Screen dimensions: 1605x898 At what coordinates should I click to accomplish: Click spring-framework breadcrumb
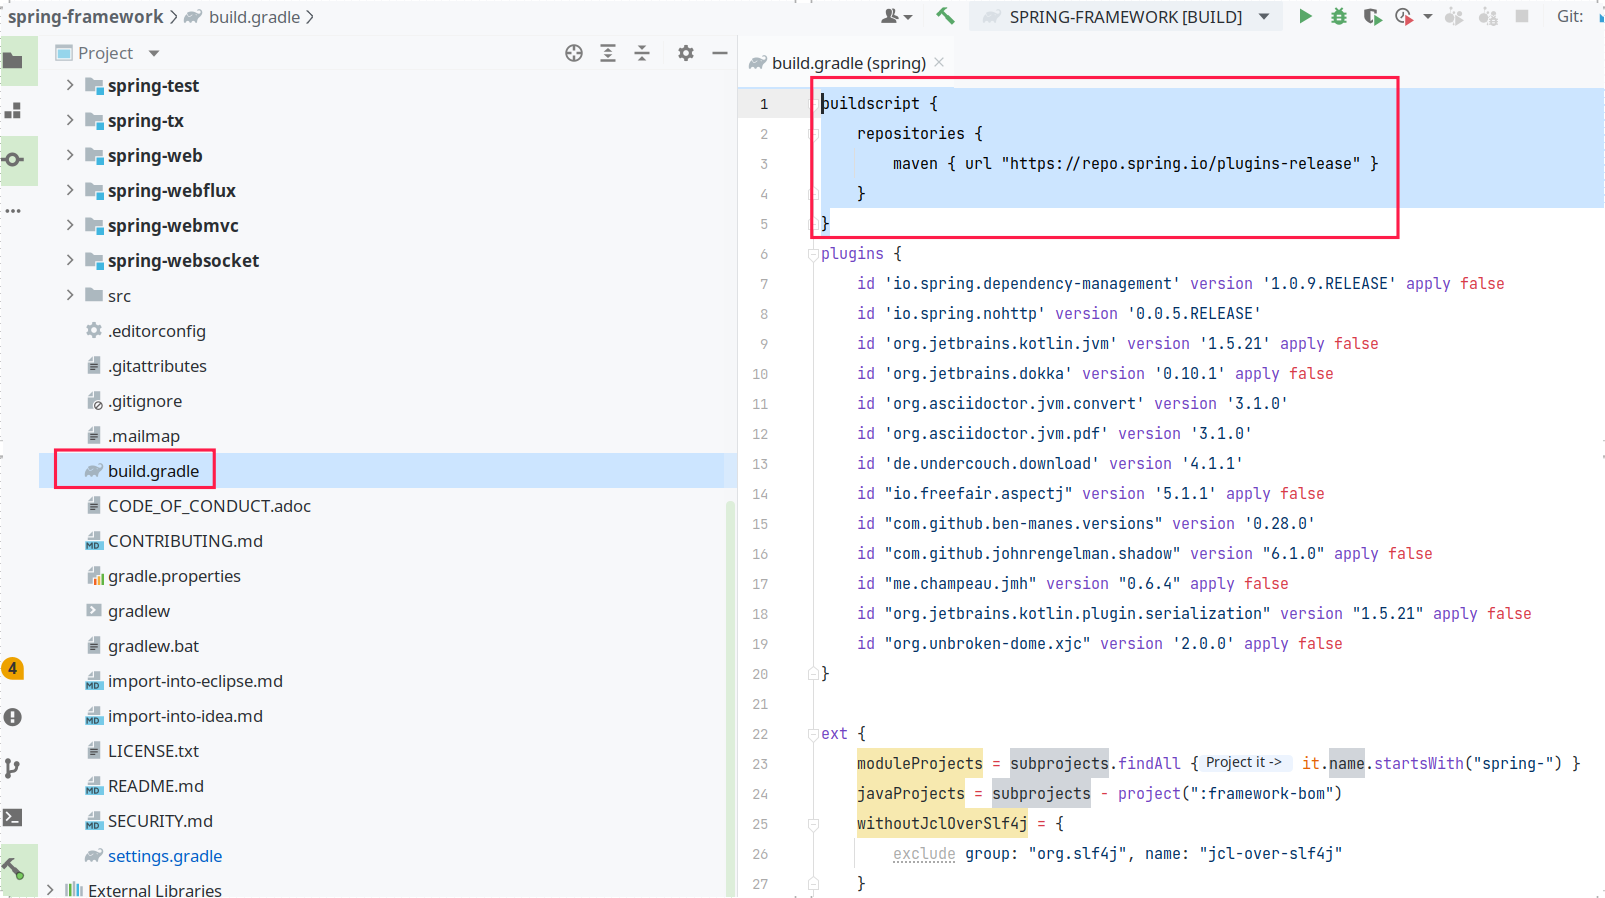click(x=85, y=16)
